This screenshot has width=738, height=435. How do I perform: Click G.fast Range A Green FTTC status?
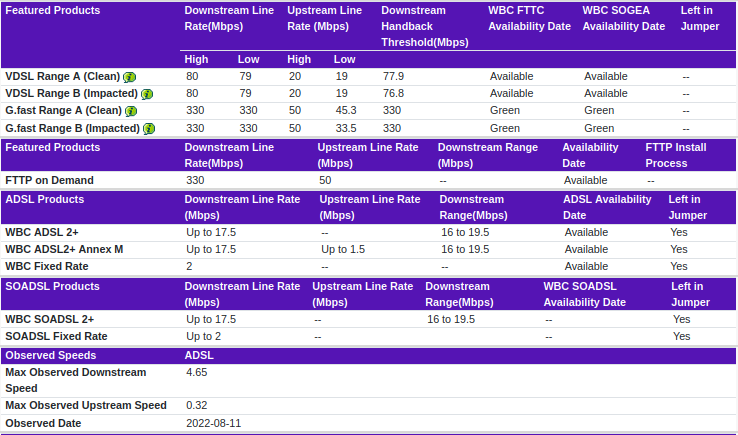coord(505,110)
